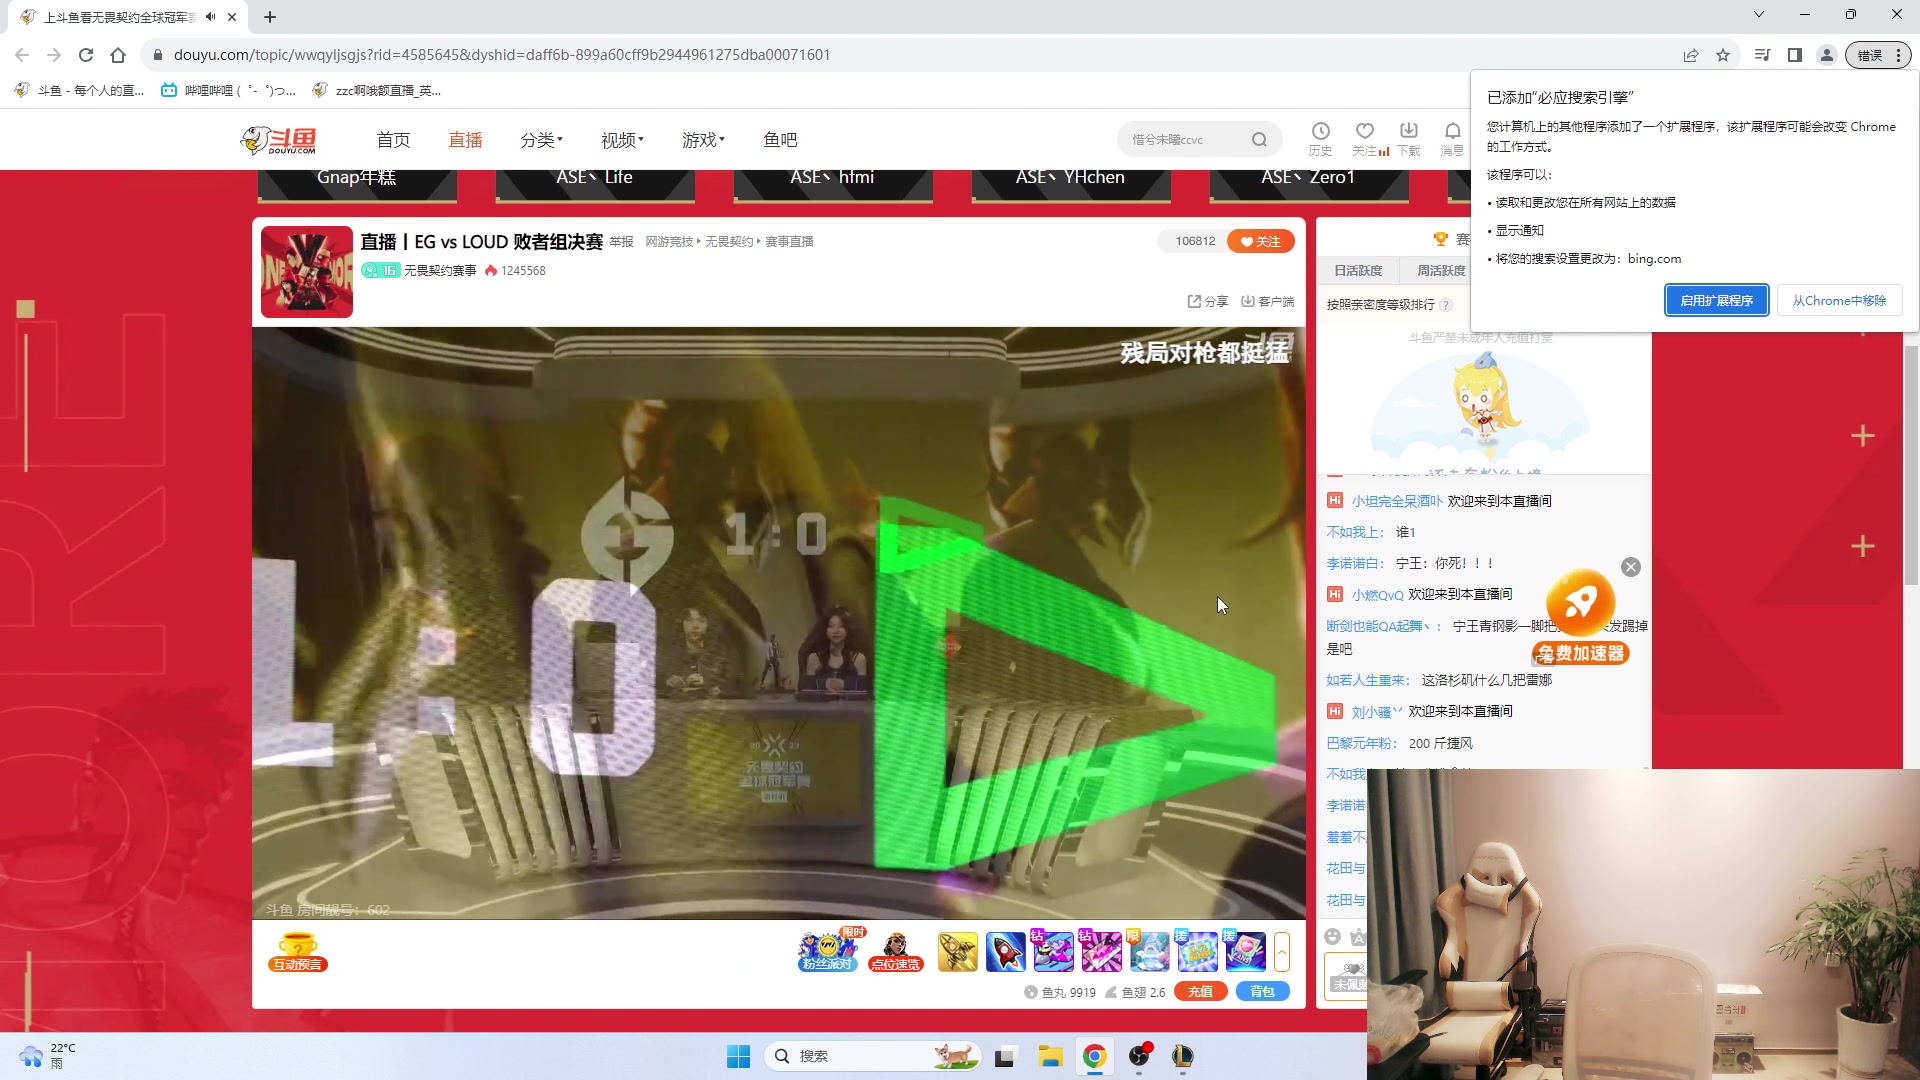This screenshot has height=1080, width=1920.
Task: Select the ASE丶Zero1 streamer tab
Action: click(1309, 184)
